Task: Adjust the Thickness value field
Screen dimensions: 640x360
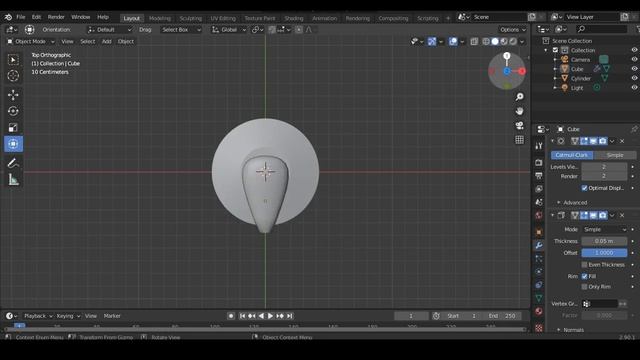Action: (604, 241)
